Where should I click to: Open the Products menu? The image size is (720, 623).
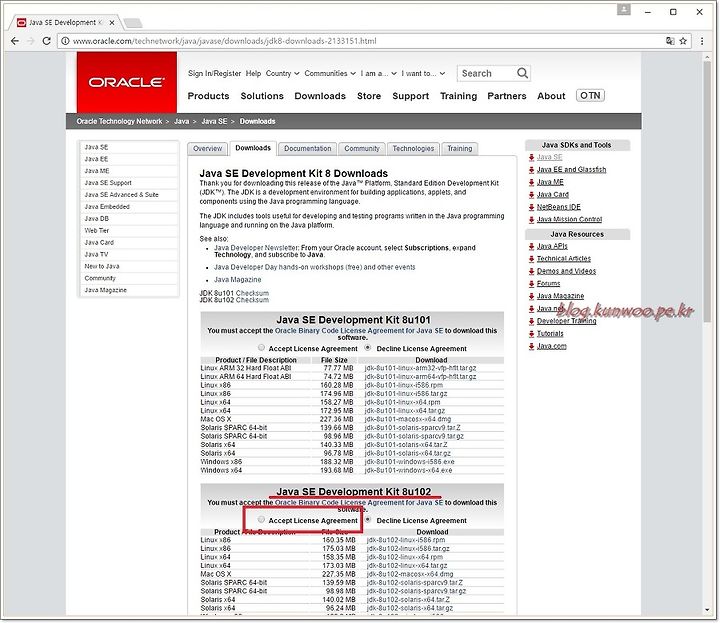pyautogui.click(x=208, y=96)
